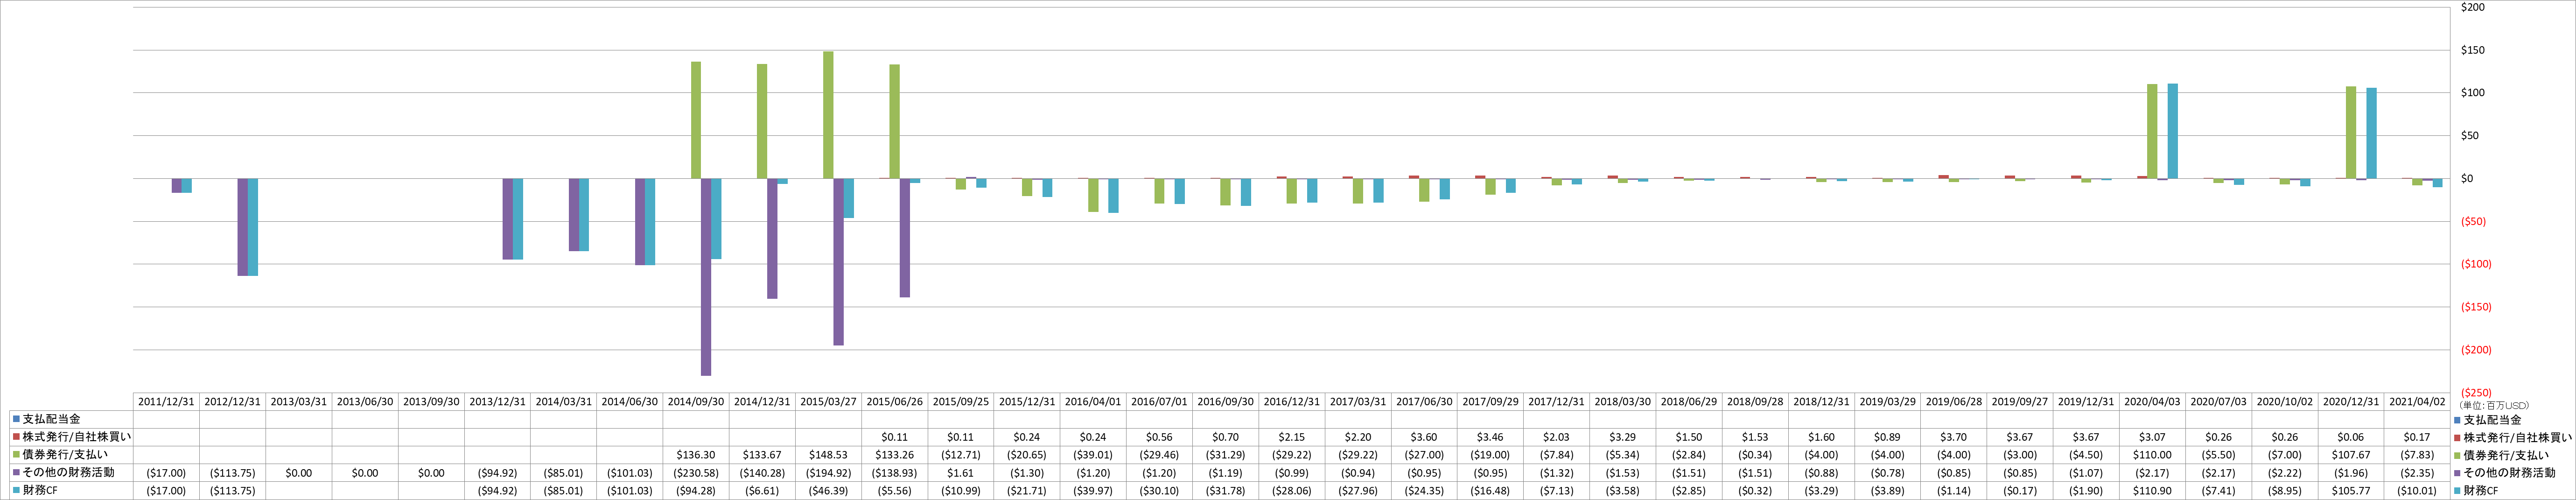This screenshot has height=500, width=2576.
Task: Select the ($194.92) cell in the table
Action: (x=828, y=473)
